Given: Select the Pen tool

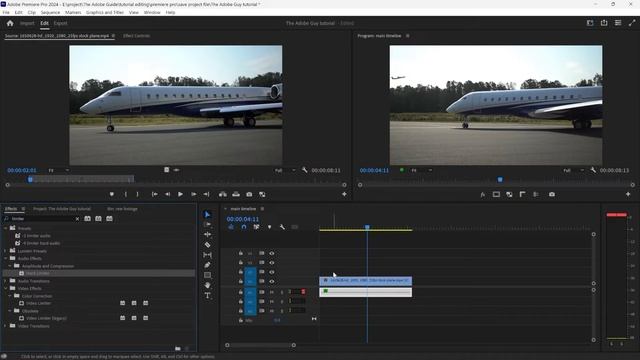Looking at the screenshot, I should [207, 265].
